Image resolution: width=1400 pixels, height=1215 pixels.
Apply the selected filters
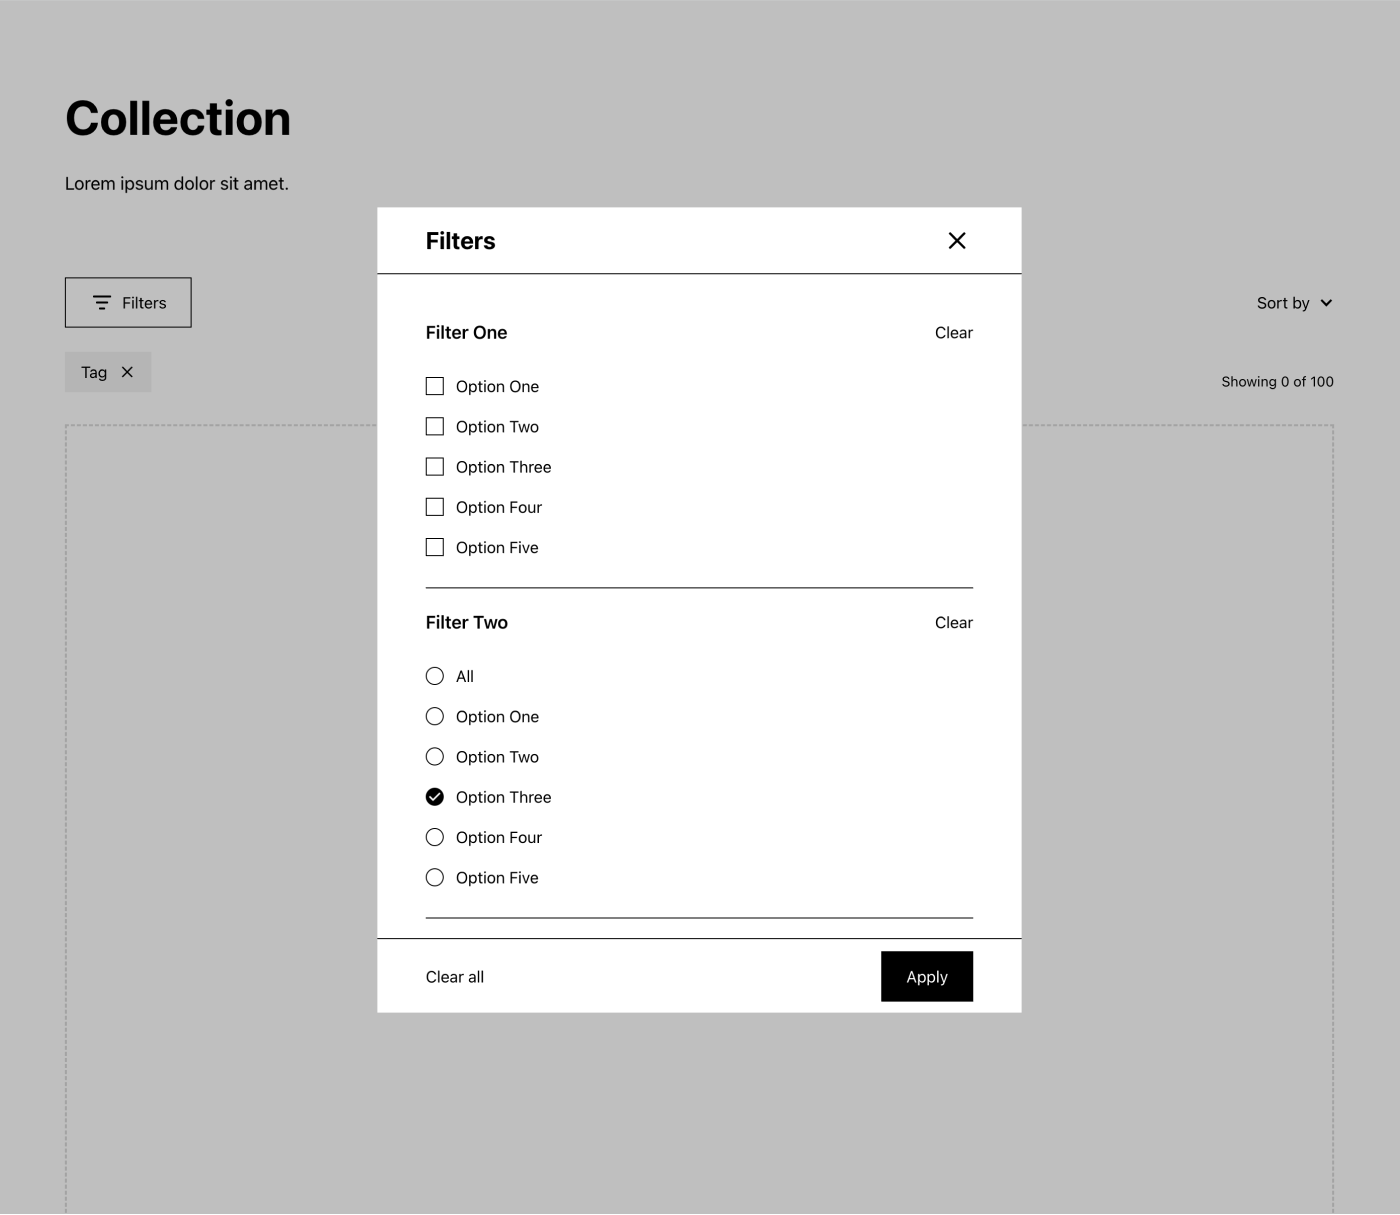[x=927, y=977]
